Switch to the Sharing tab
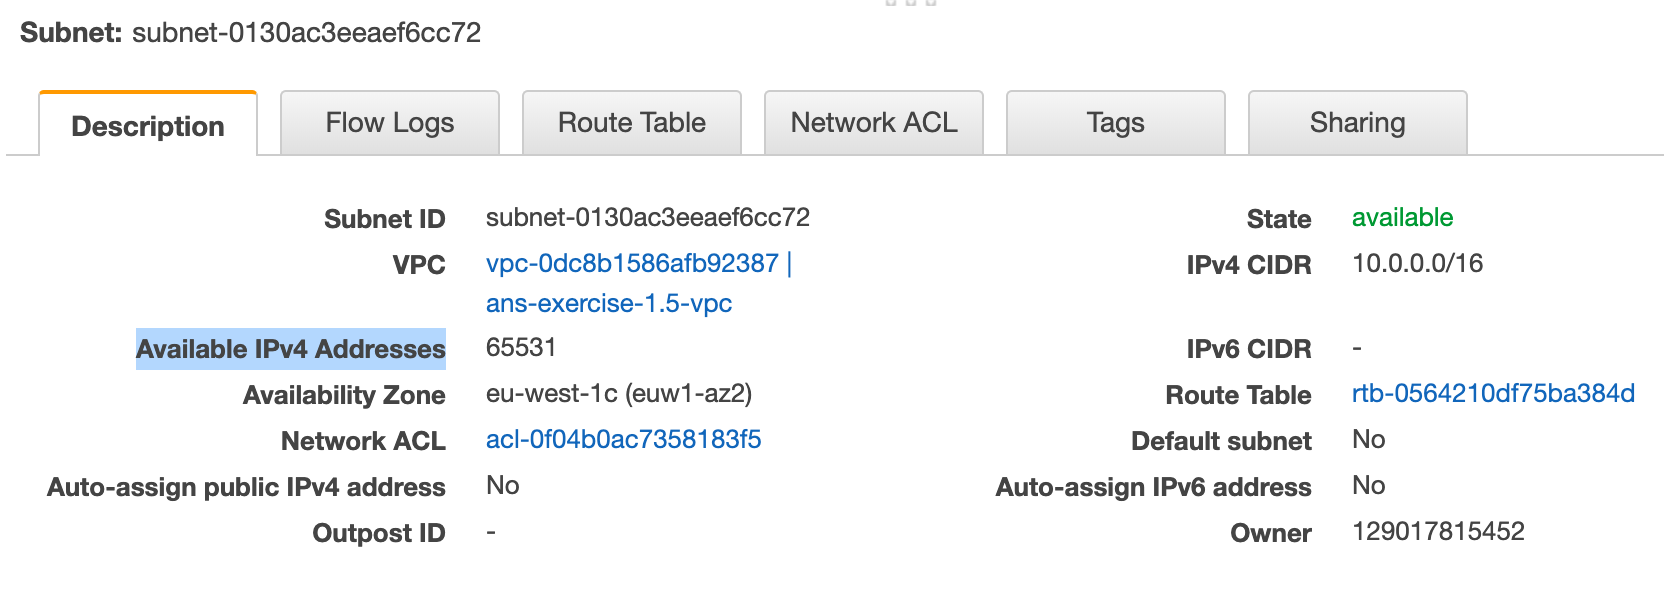Screen dimensions: 1664x610 tap(1358, 123)
